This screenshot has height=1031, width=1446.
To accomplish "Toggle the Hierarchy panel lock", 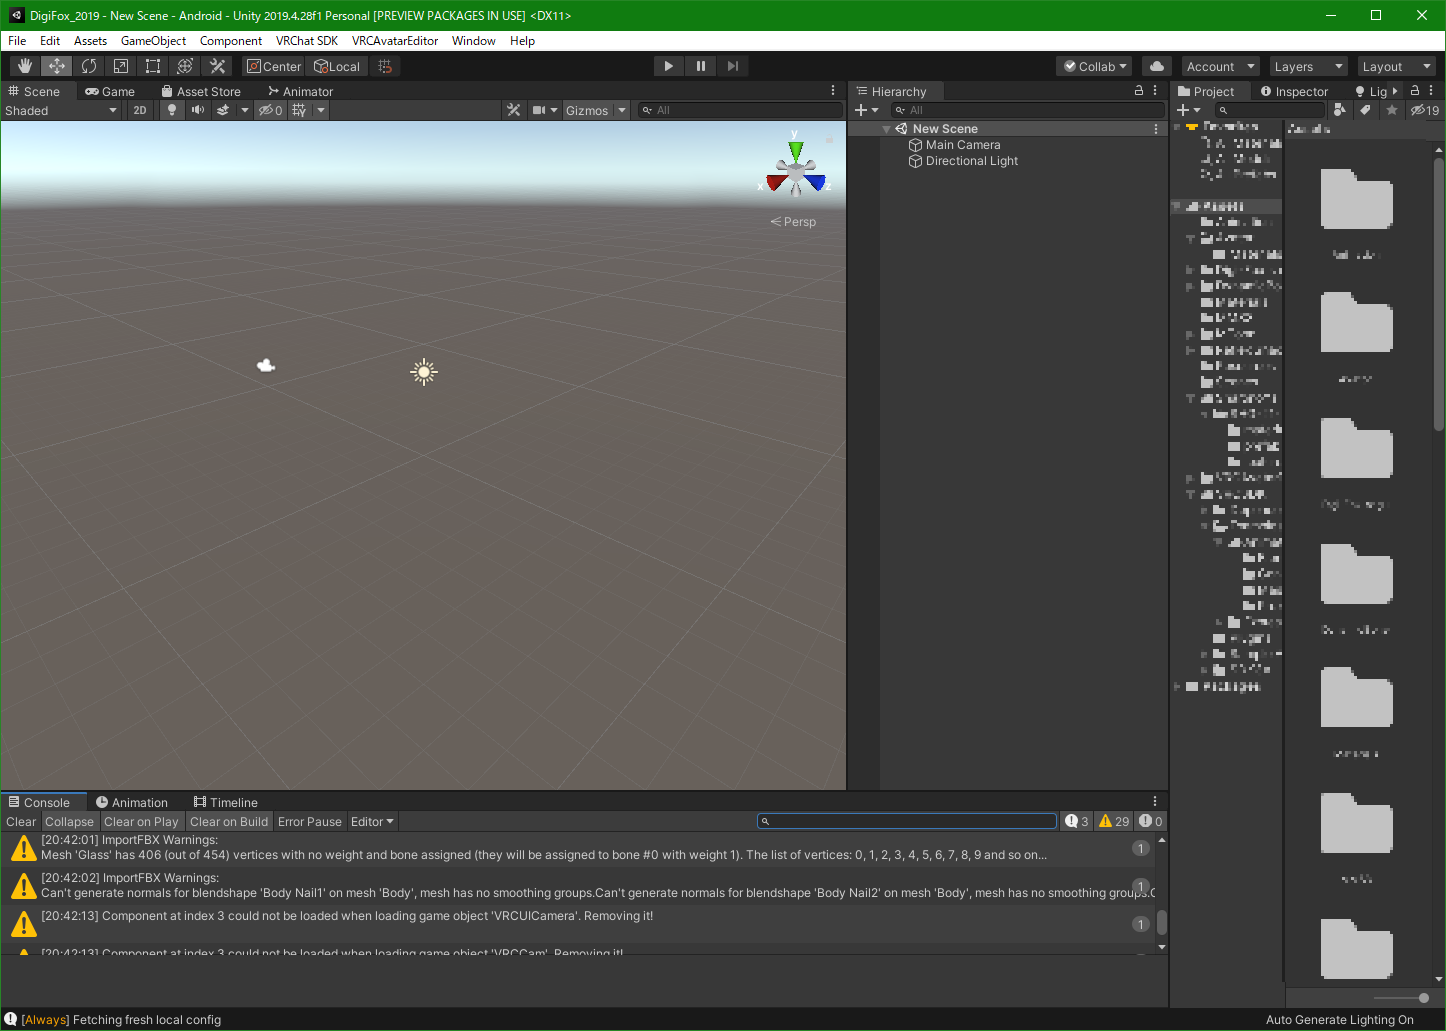I will pos(1138,90).
